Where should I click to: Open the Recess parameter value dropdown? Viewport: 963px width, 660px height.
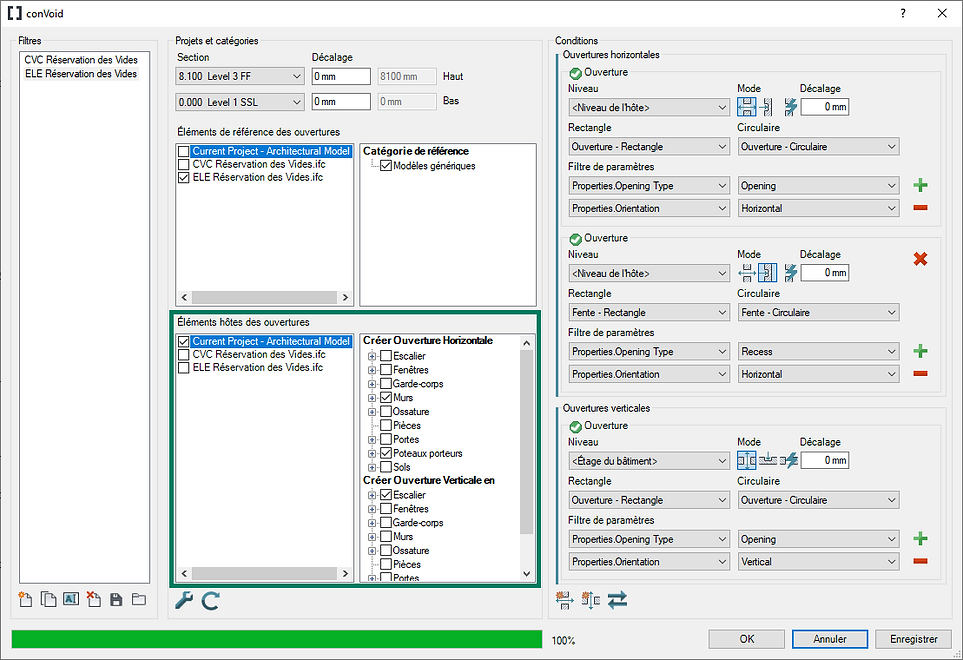click(x=818, y=352)
